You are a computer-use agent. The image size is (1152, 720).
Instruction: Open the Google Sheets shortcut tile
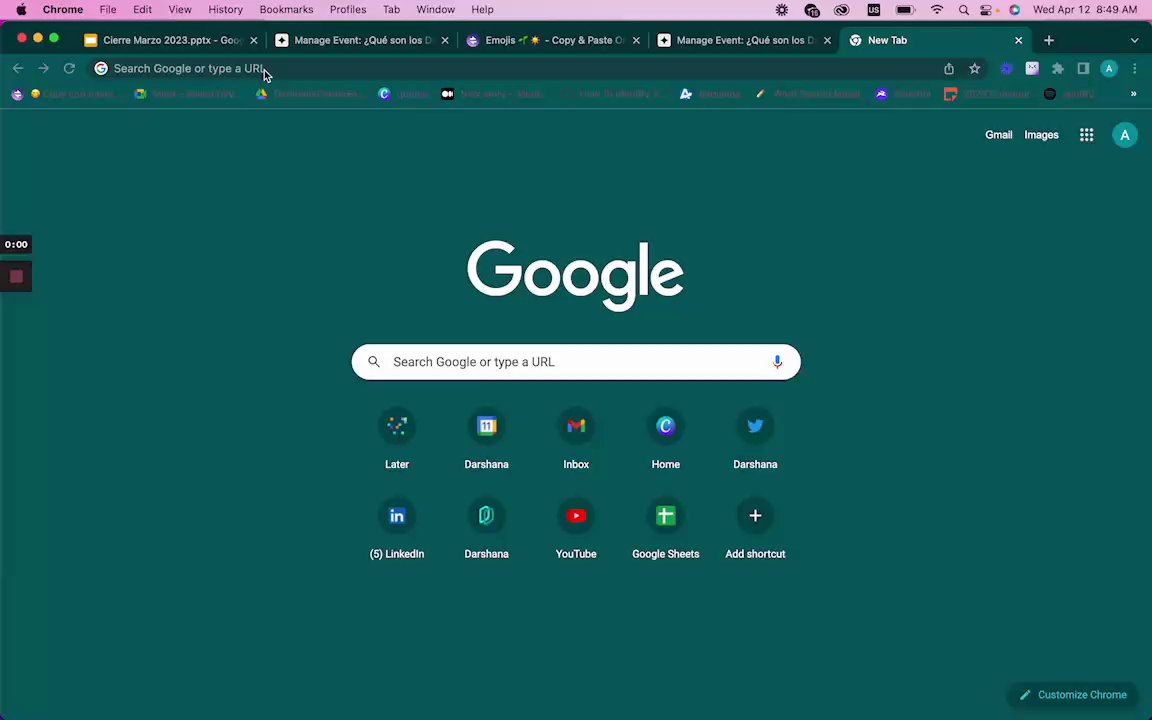pyautogui.click(x=666, y=529)
